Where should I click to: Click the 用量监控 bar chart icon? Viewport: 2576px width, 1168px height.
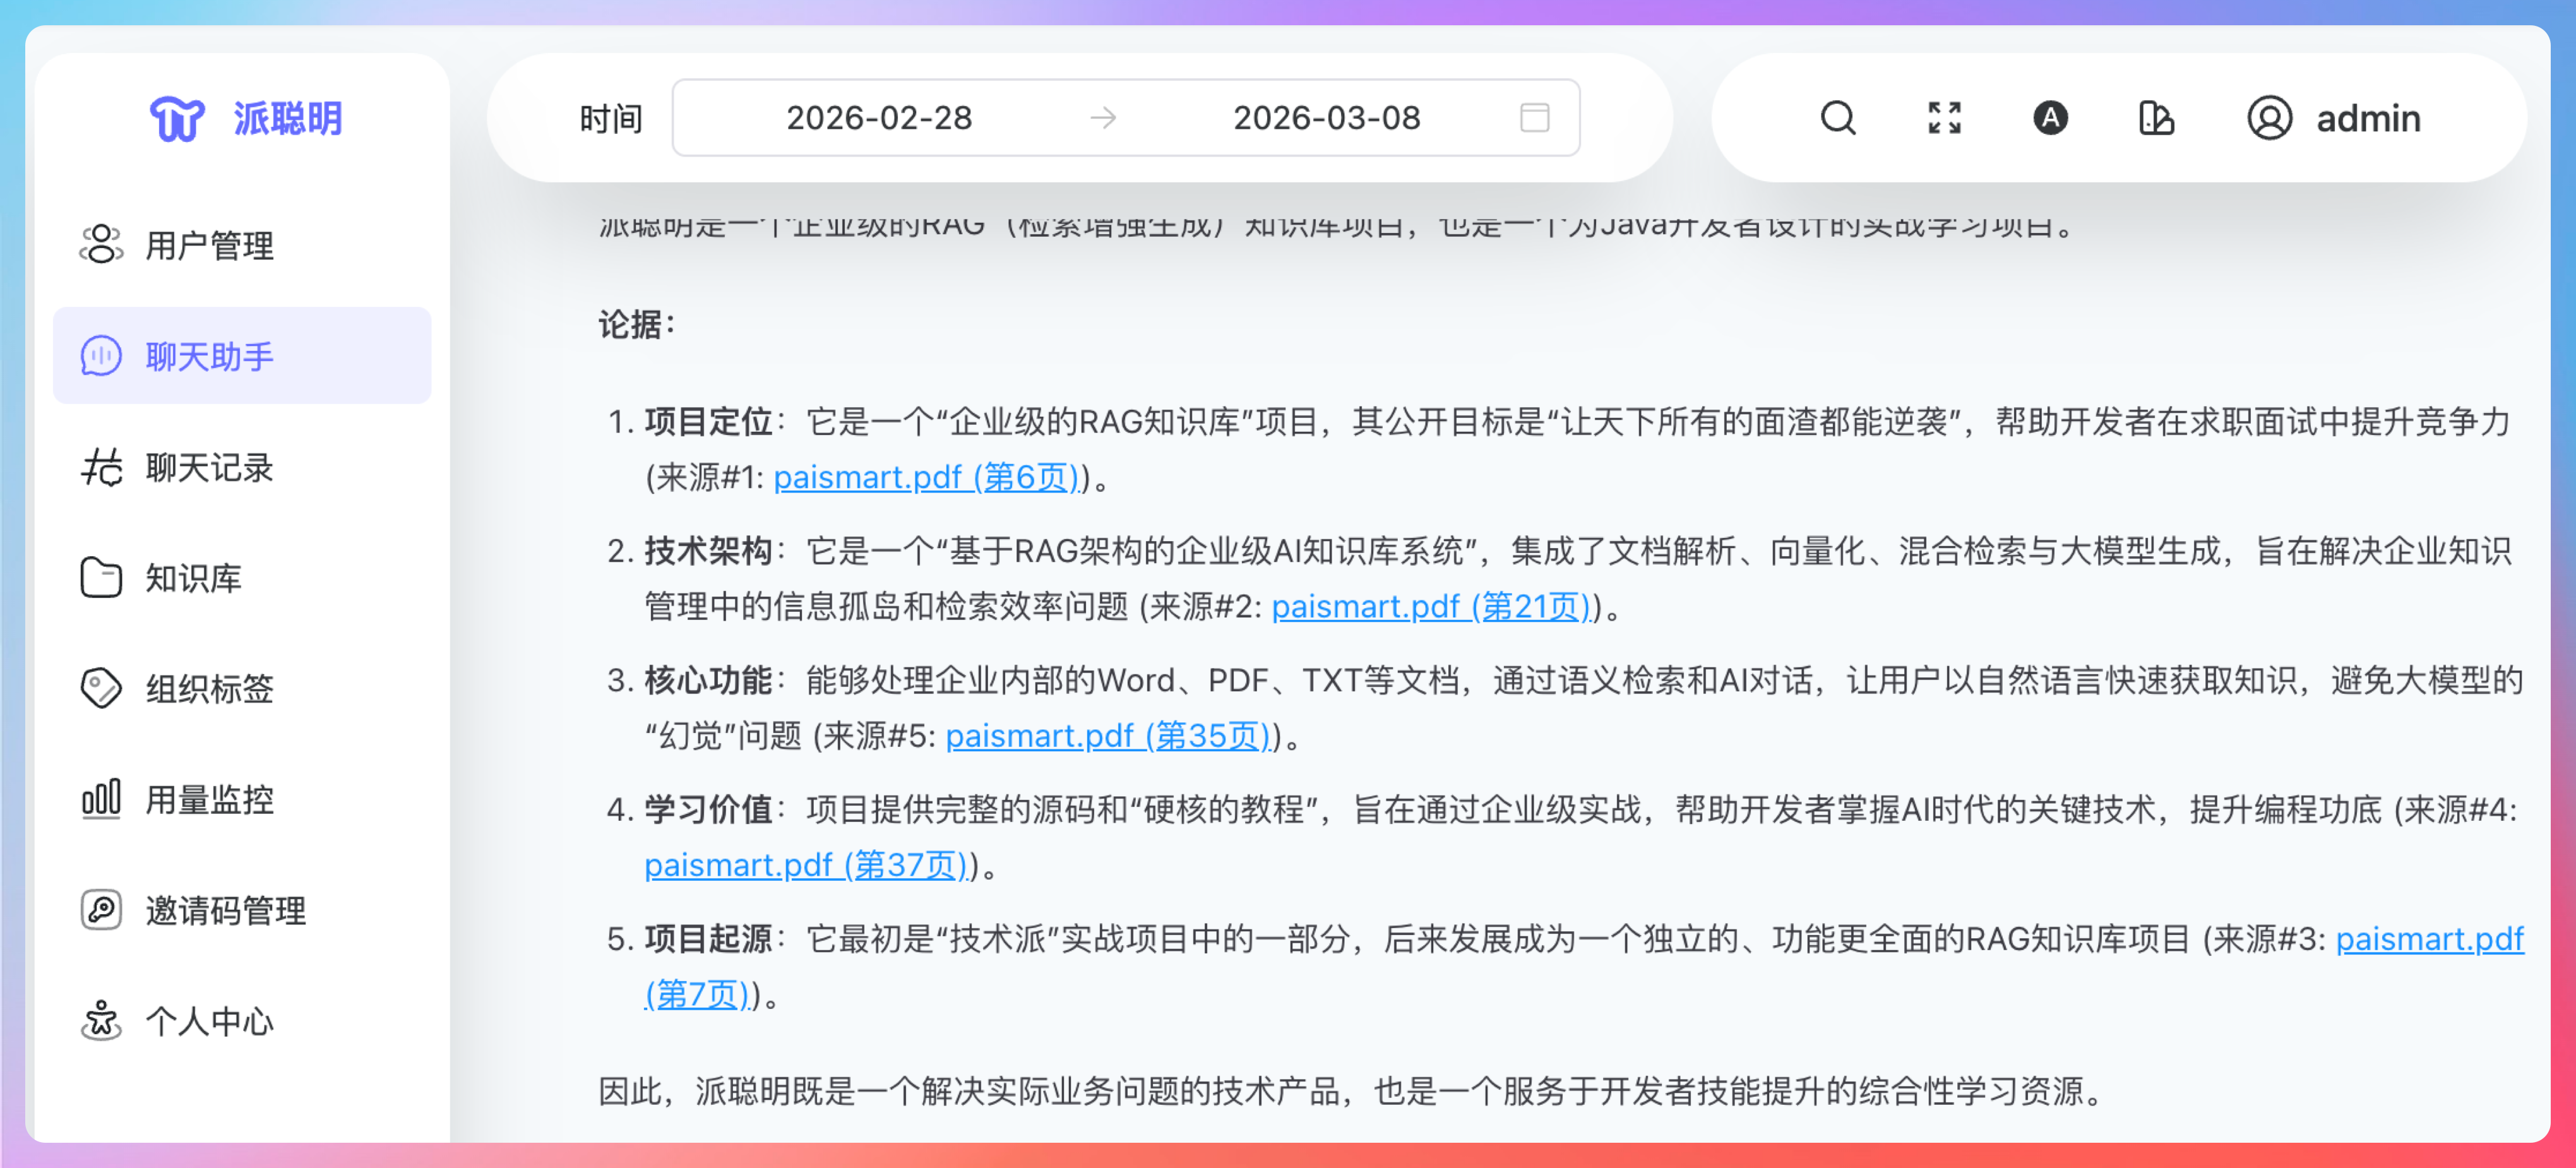[x=101, y=799]
